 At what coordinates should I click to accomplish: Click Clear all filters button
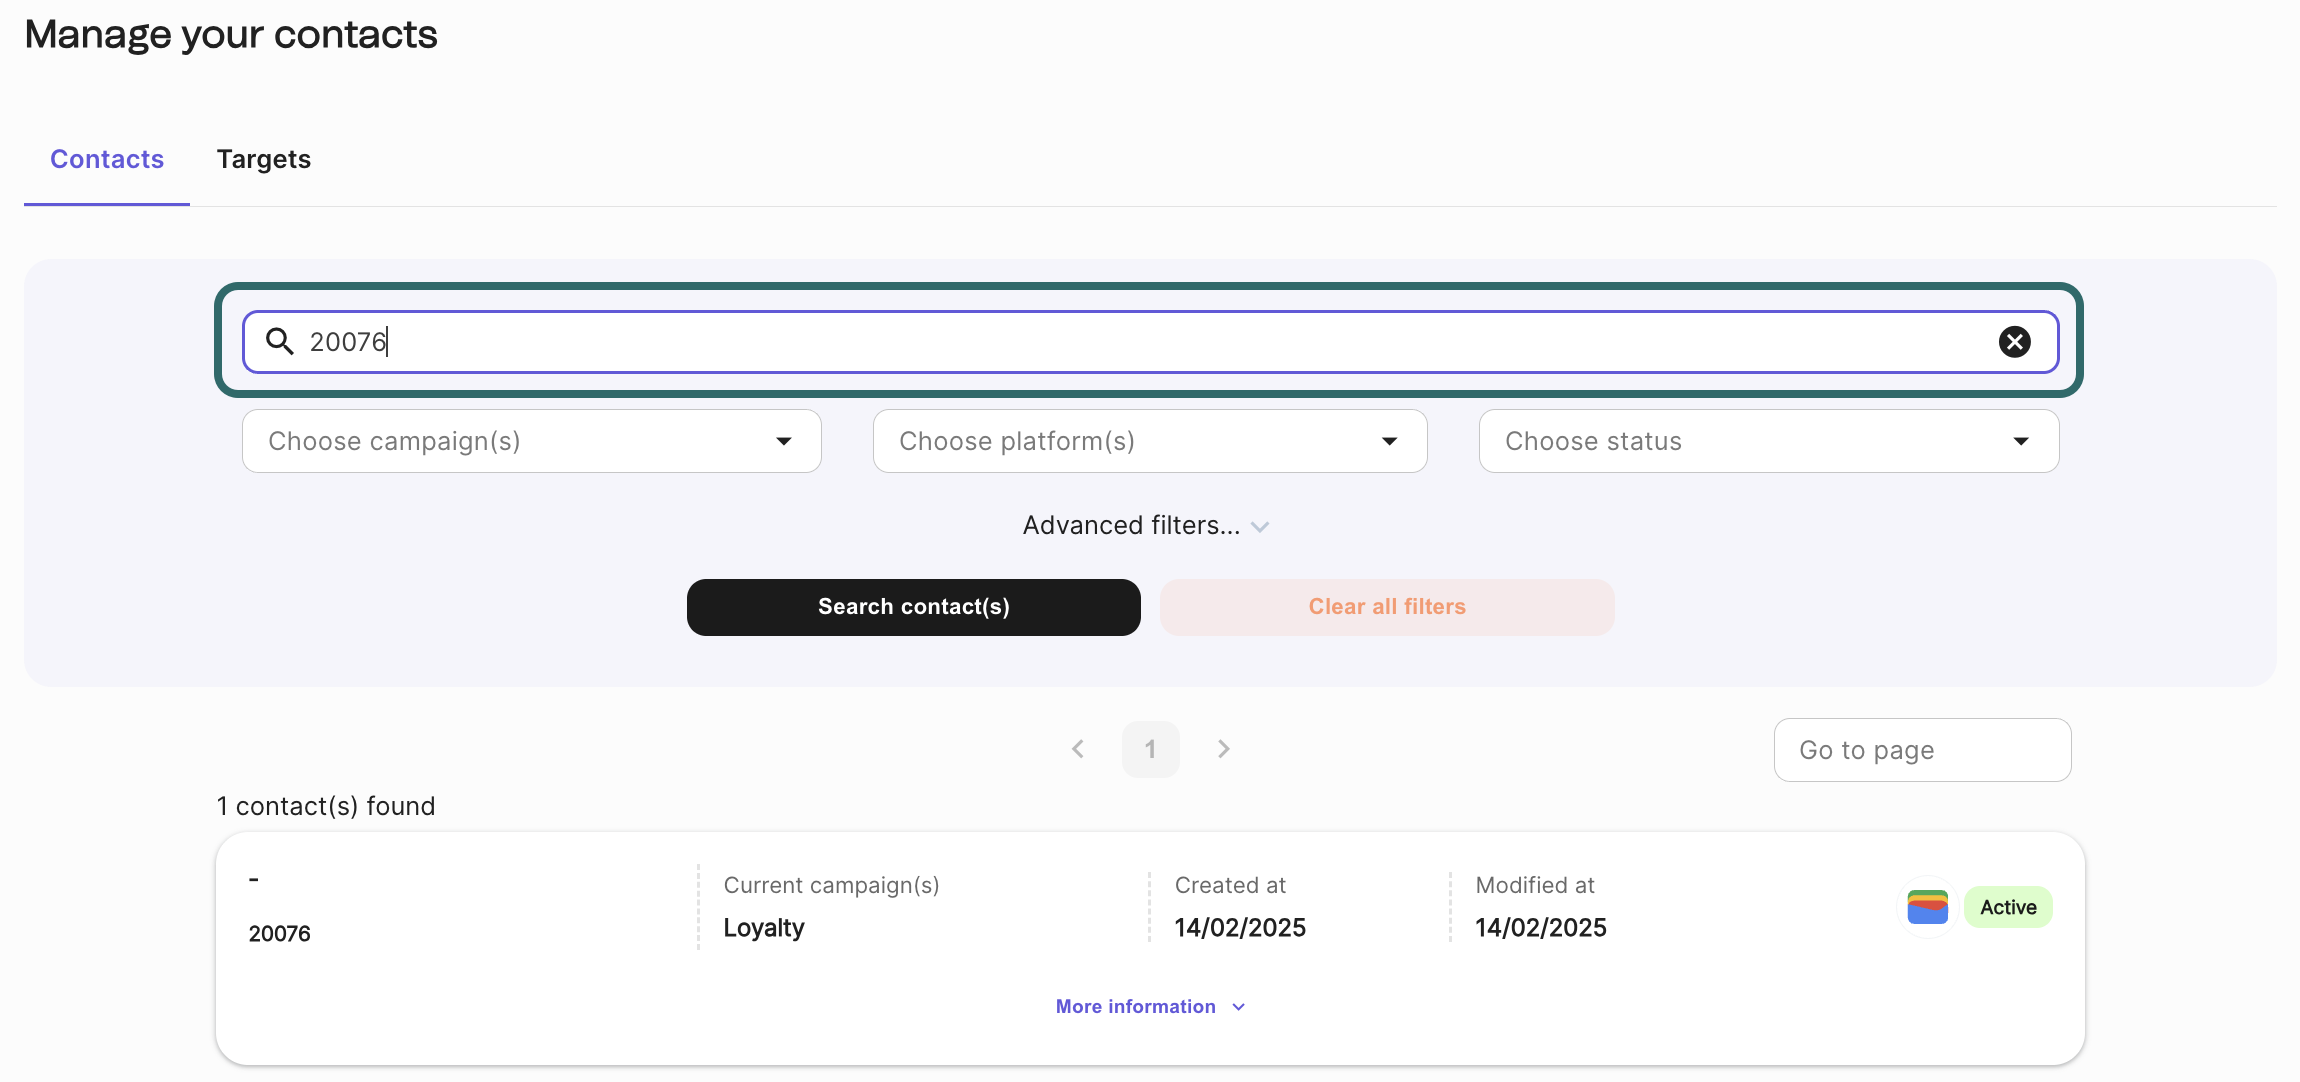click(x=1387, y=607)
